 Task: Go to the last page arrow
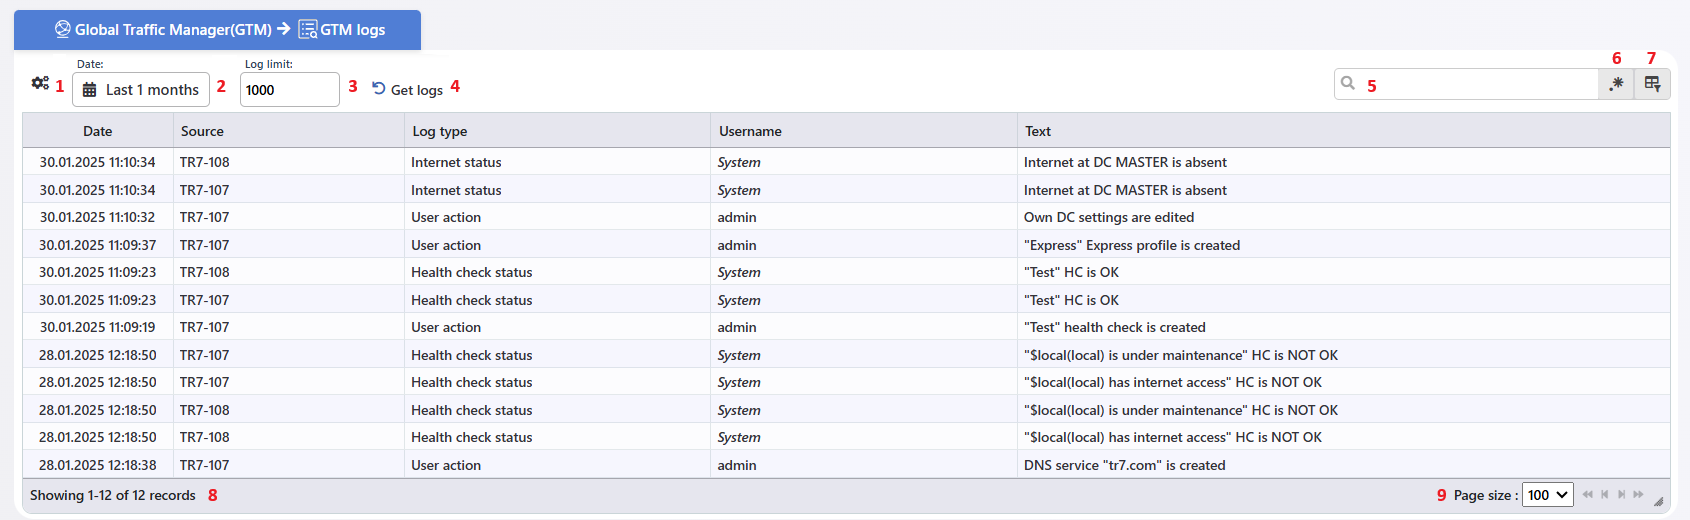pos(1638,494)
